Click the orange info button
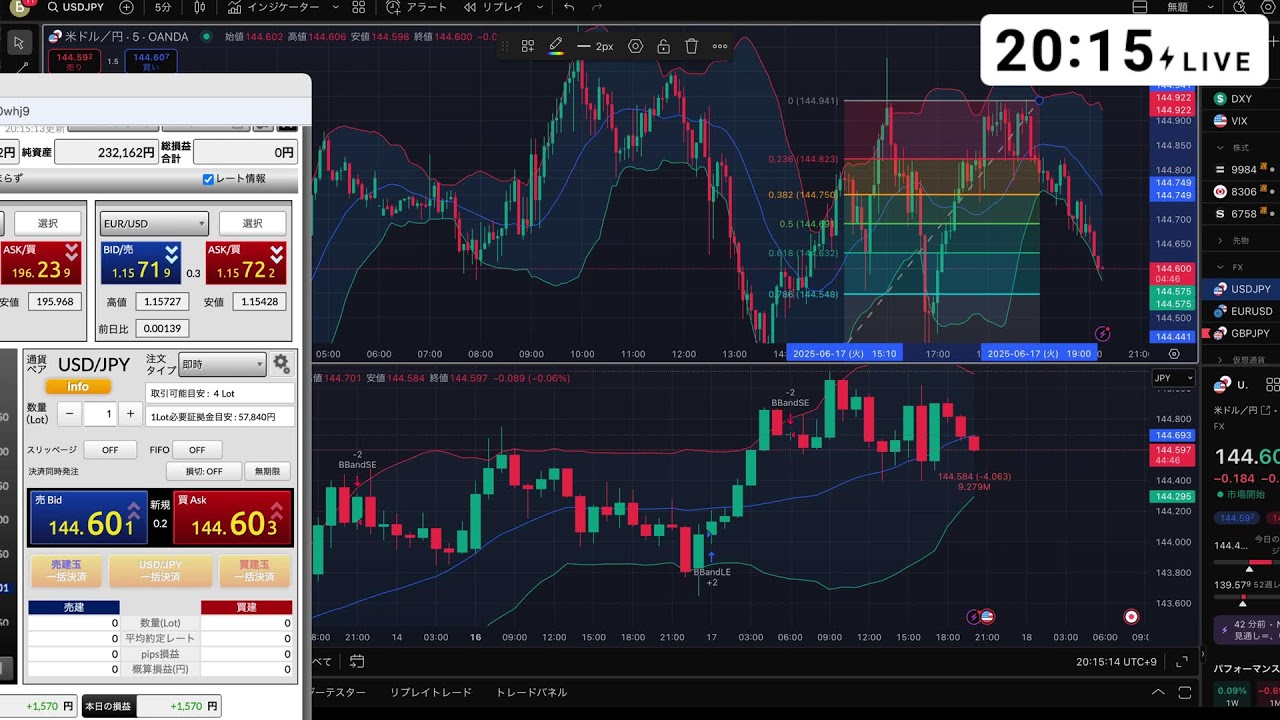 78,386
